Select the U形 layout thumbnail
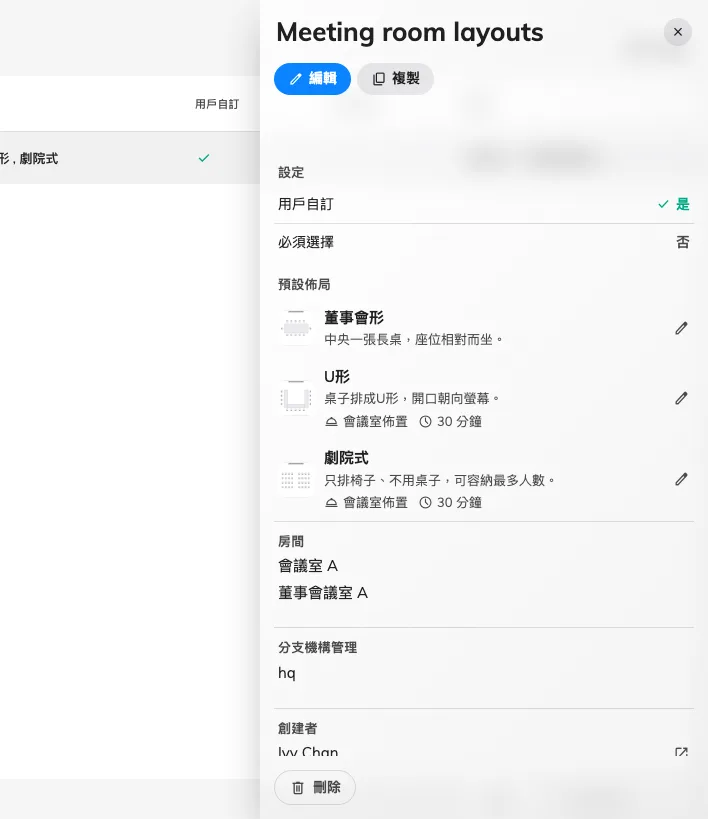This screenshot has height=819, width=708. click(296, 398)
